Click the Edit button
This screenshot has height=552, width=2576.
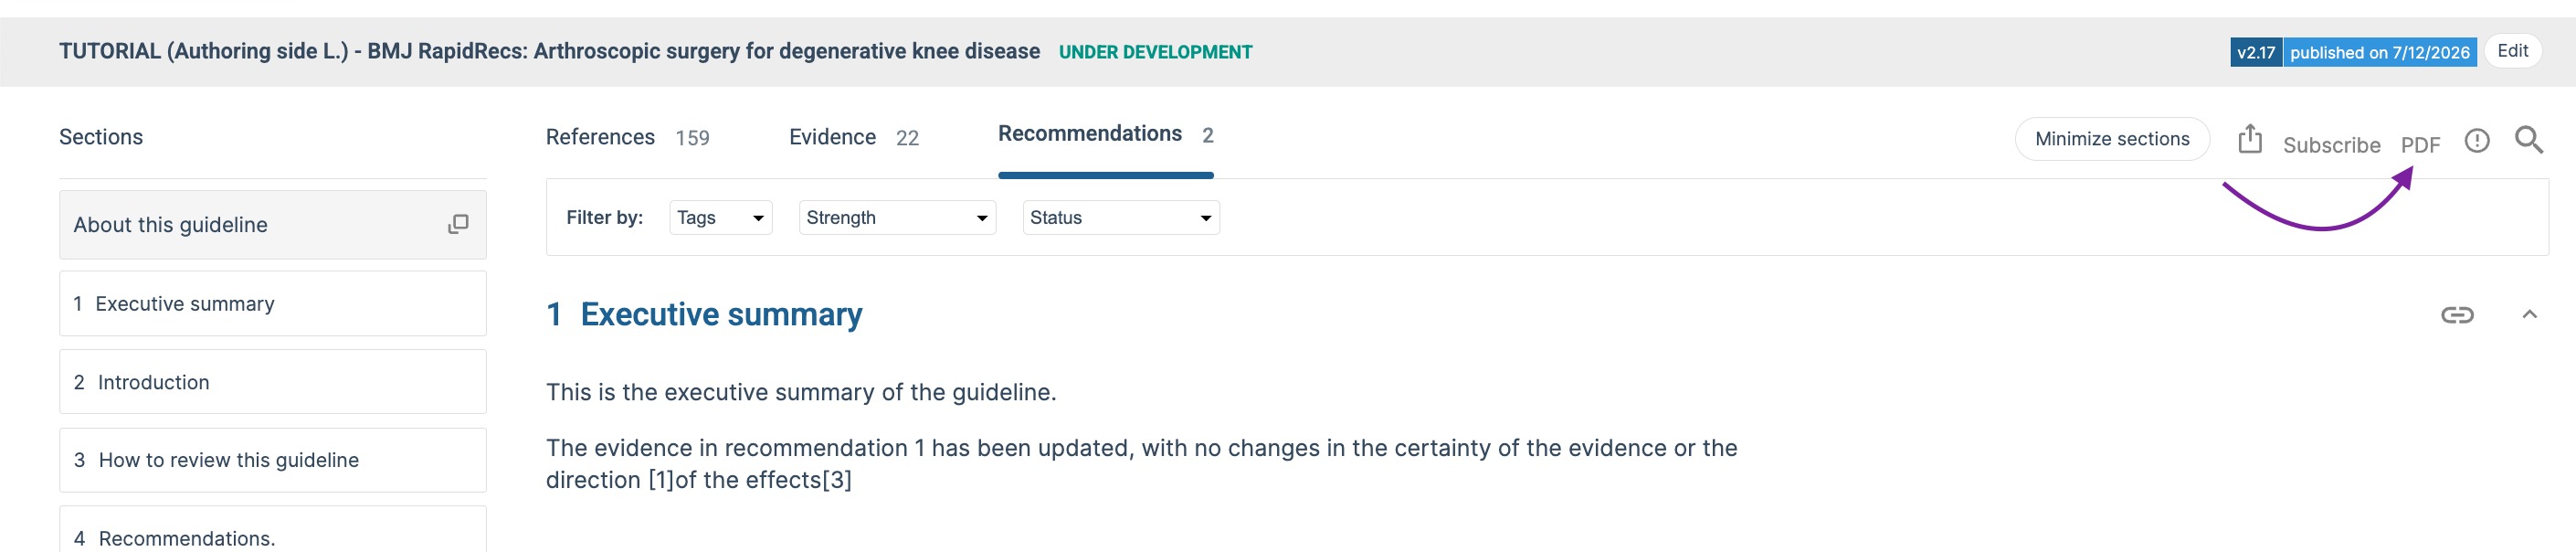point(2512,51)
